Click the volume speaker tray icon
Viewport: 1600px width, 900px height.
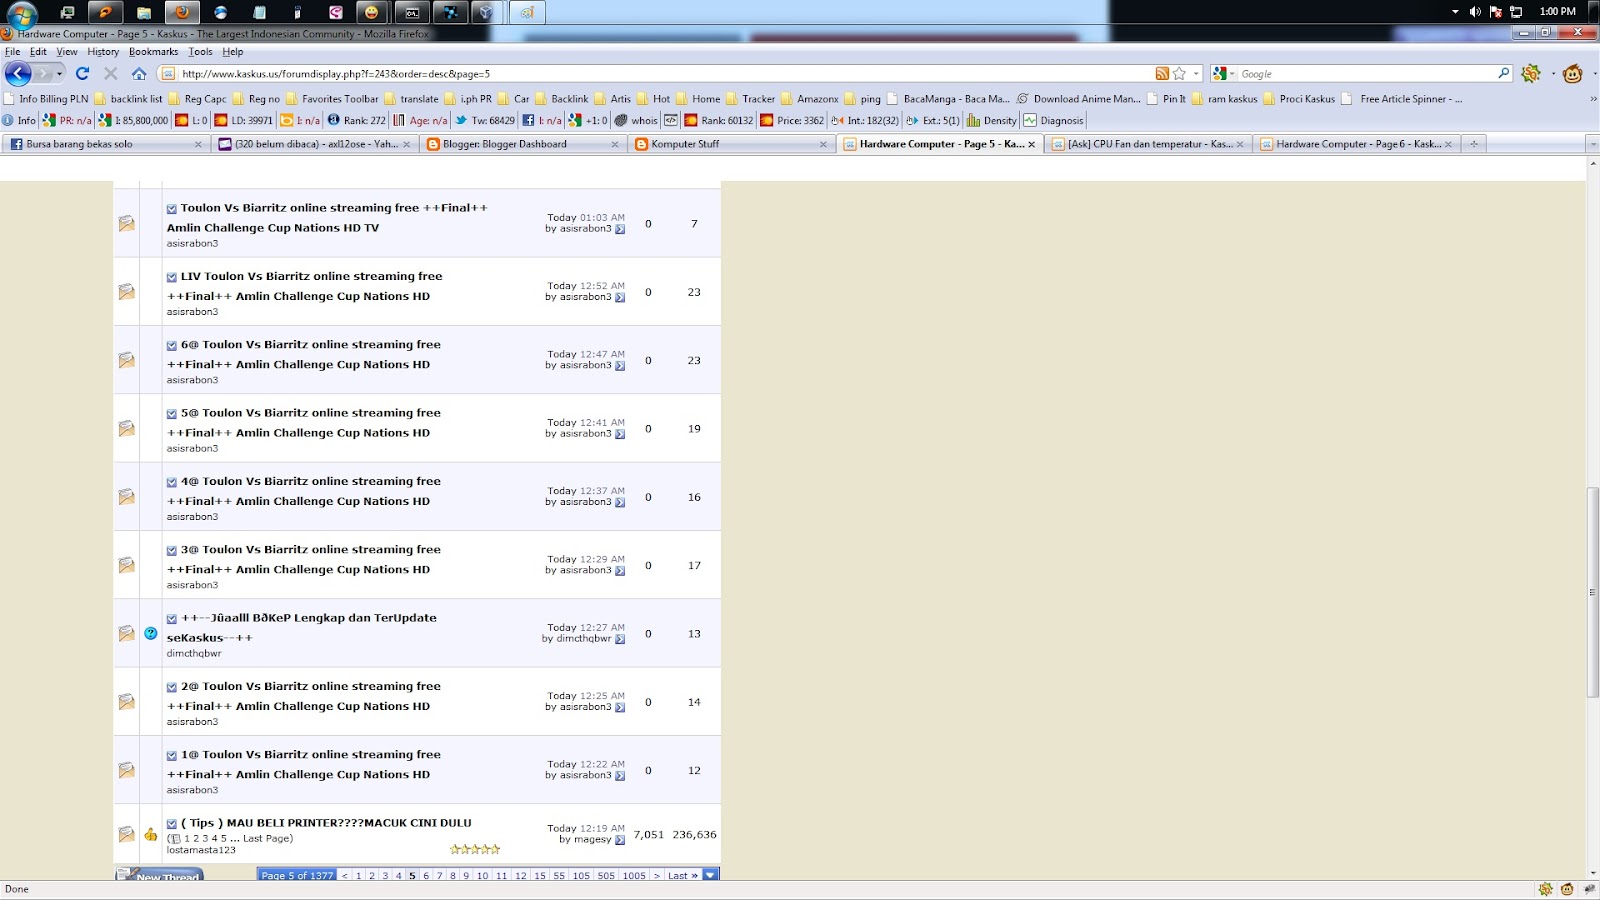[1475, 12]
